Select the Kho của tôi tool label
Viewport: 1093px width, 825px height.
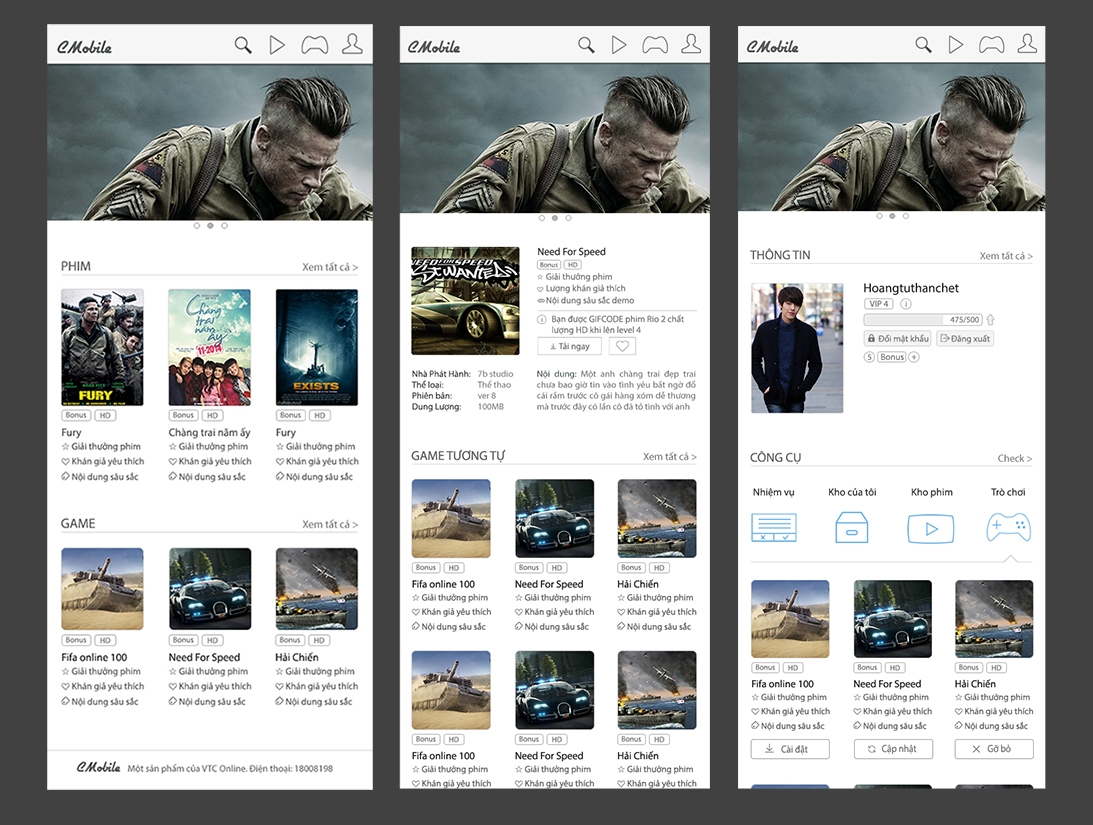coord(852,492)
